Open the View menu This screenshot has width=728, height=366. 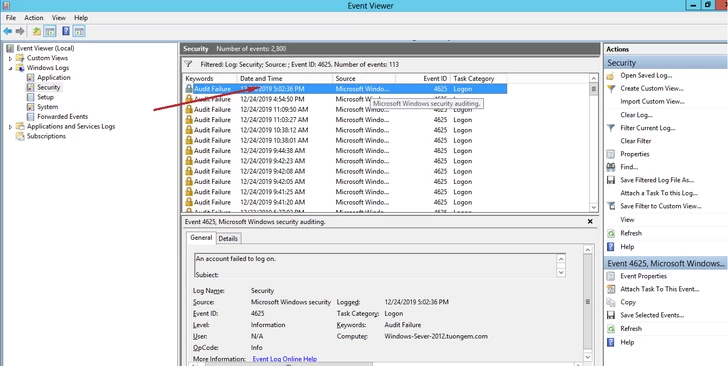pos(58,18)
